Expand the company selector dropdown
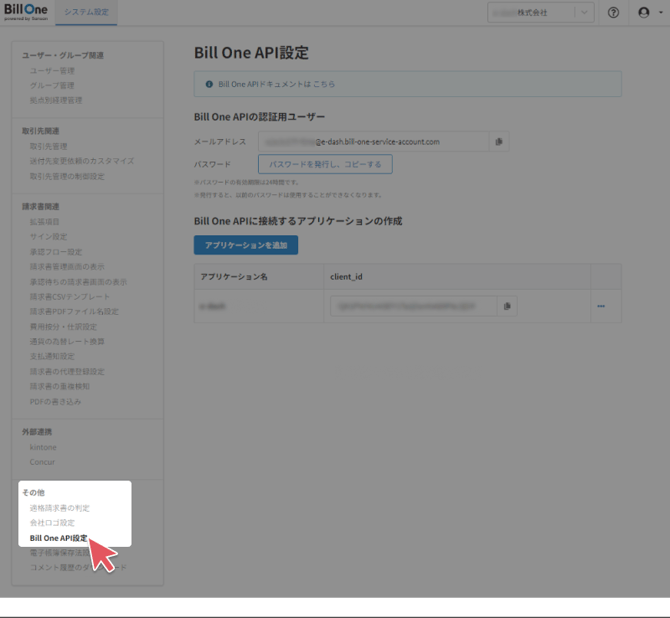670x618 pixels. coord(585,12)
